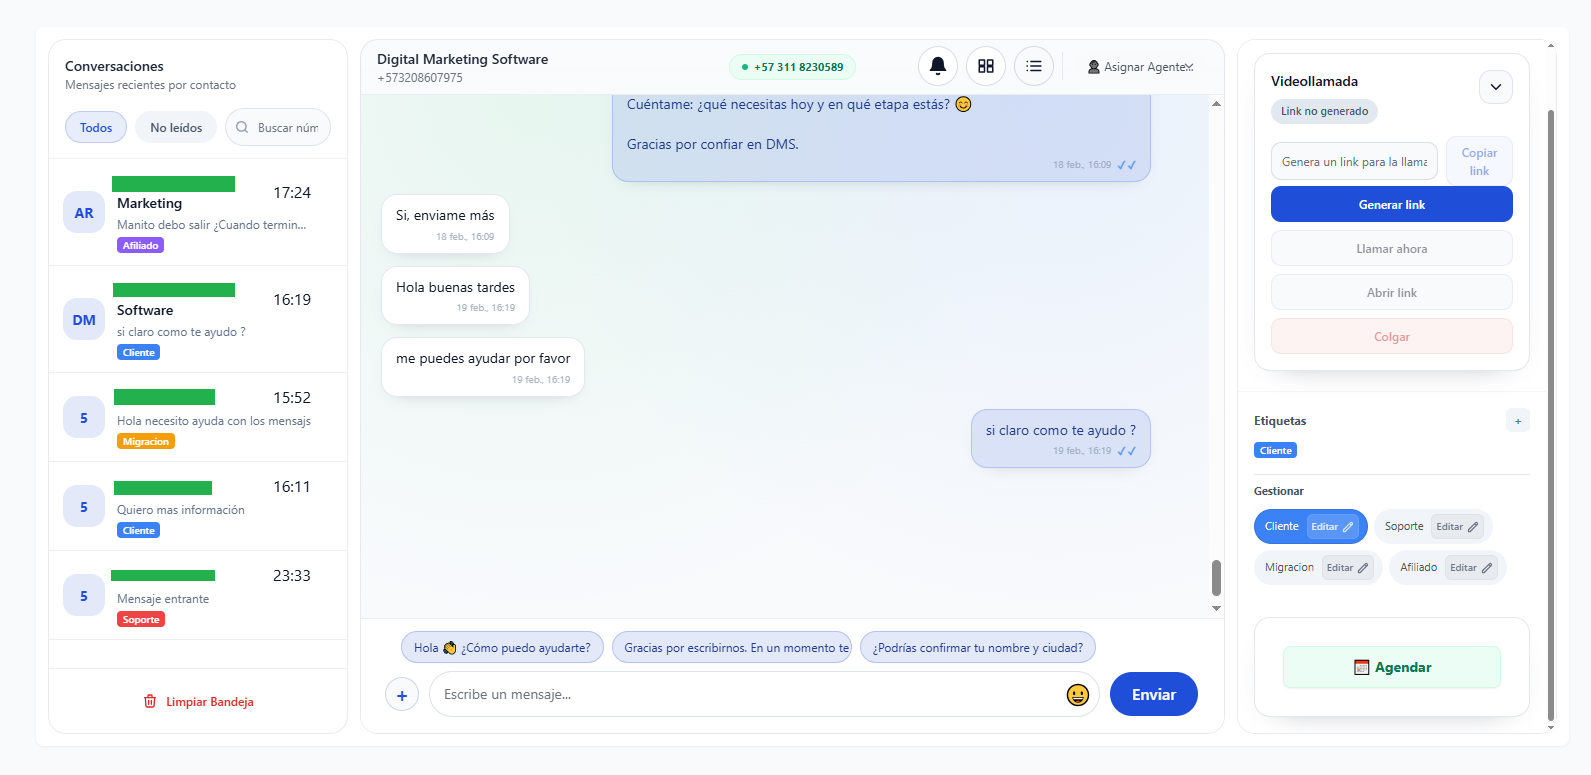This screenshot has height=775, width=1591.
Task: Click the chat messages vertical scrollbar thumb
Action: pyautogui.click(x=1216, y=577)
